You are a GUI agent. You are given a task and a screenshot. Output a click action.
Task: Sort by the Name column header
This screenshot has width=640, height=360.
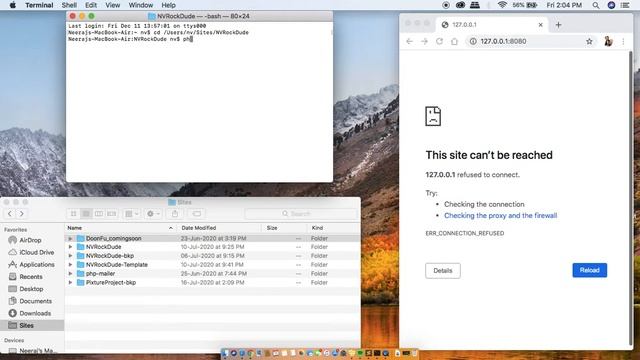point(121,228)
